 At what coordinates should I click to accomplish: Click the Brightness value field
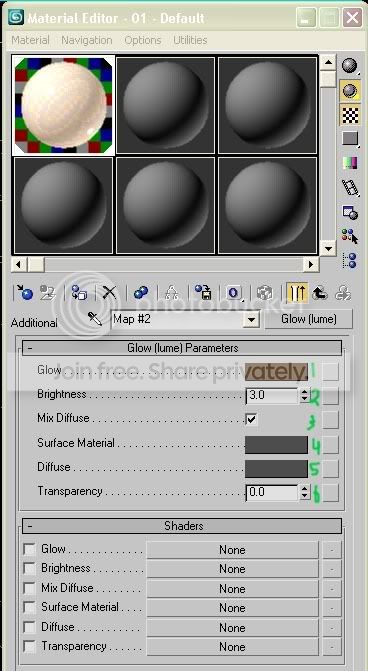pos(272,395)
